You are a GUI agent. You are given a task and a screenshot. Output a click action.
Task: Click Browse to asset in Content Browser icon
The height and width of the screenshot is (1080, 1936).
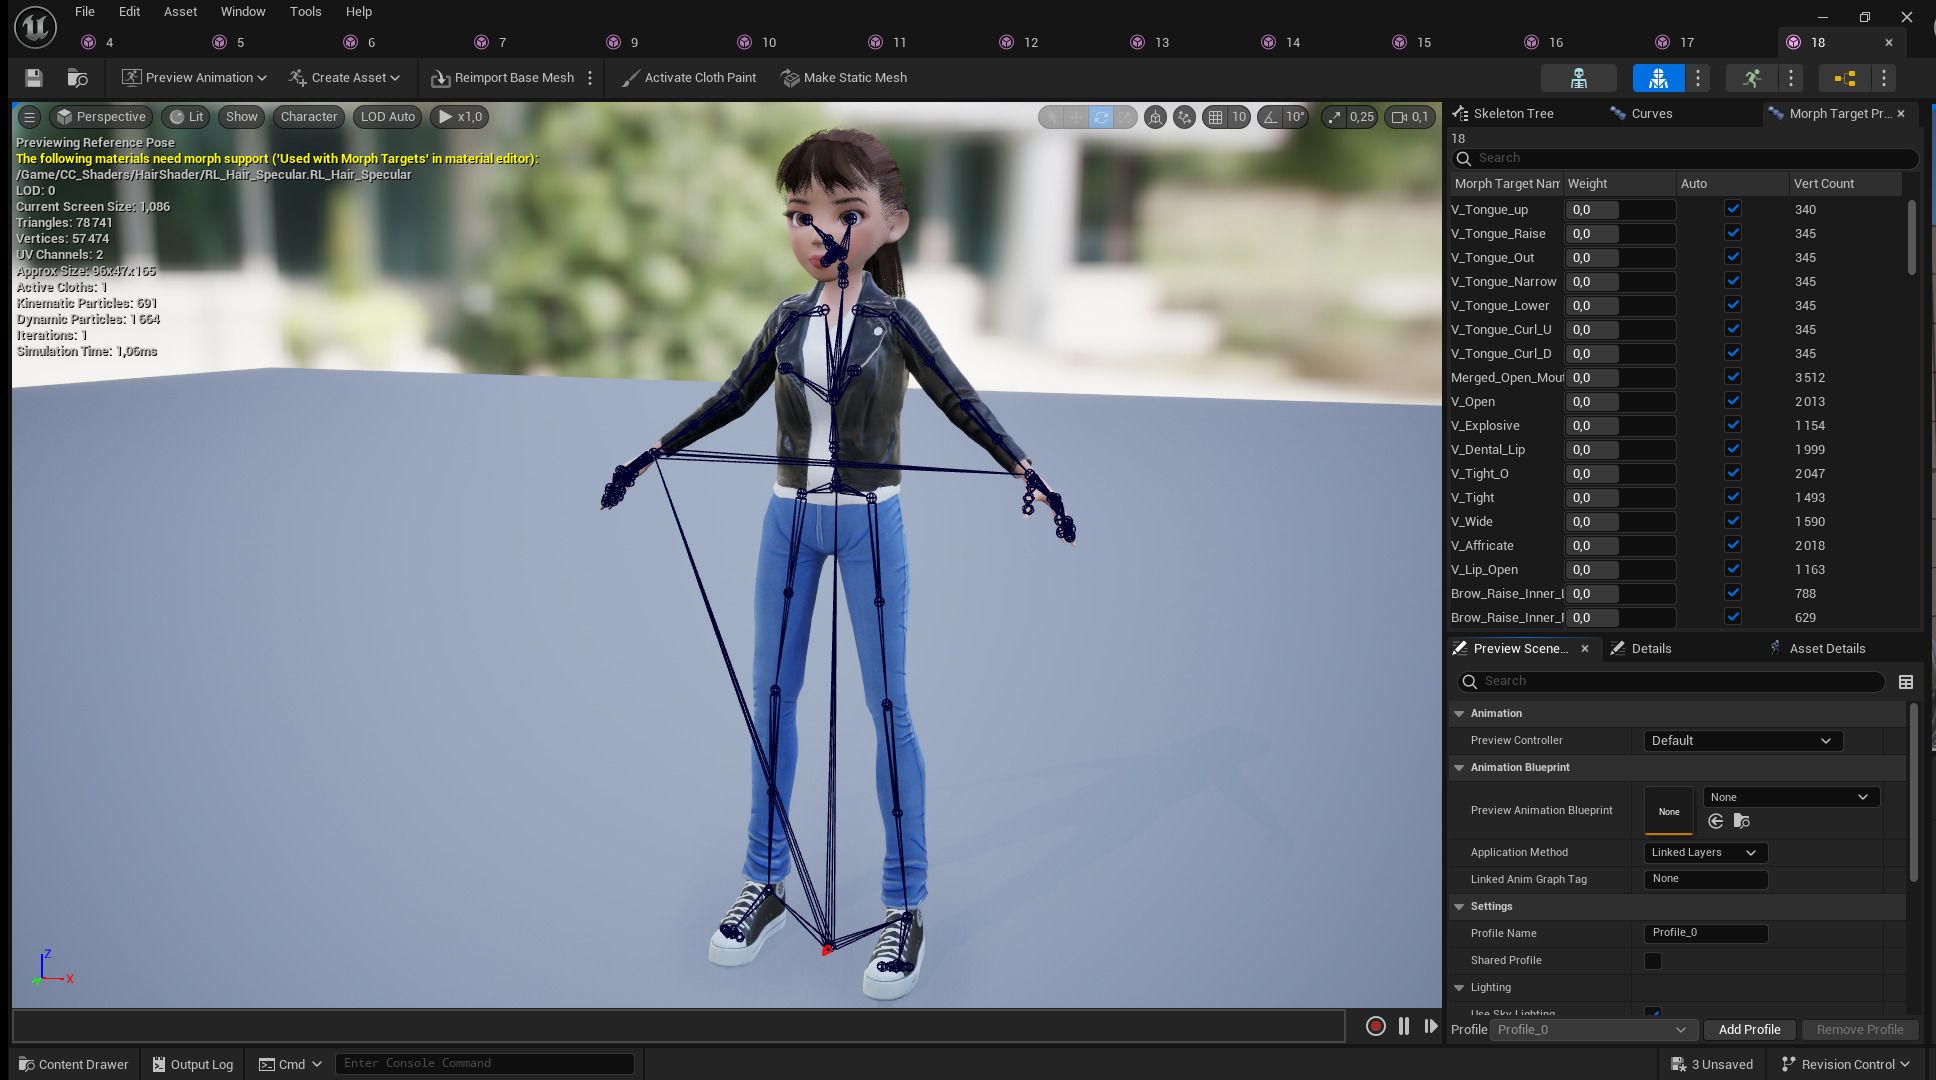(x=78, y=78)
